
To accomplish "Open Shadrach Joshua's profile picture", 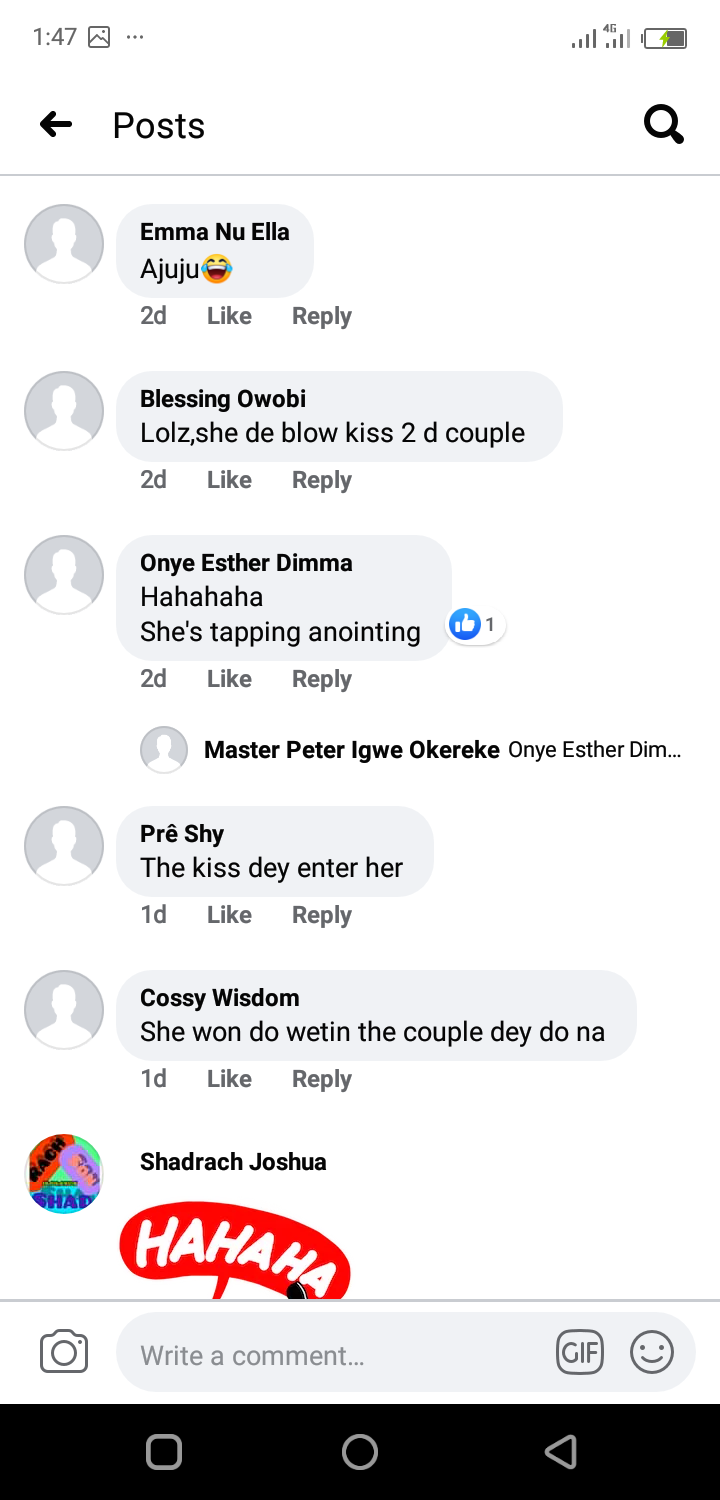I will 64,1173.
